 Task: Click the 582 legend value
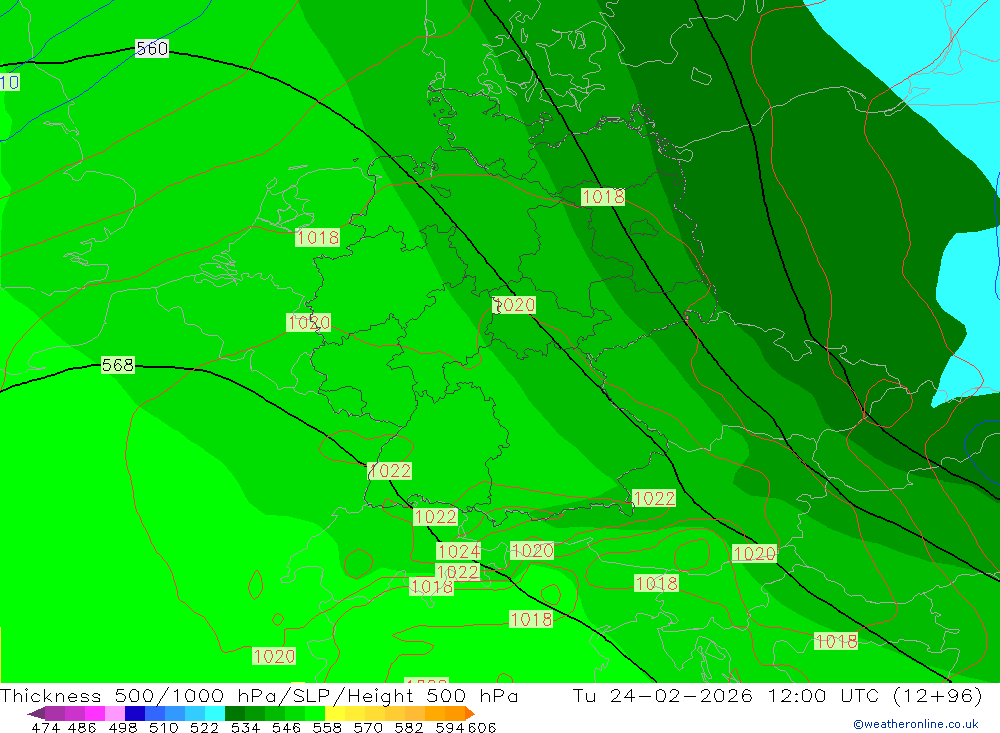409,727
